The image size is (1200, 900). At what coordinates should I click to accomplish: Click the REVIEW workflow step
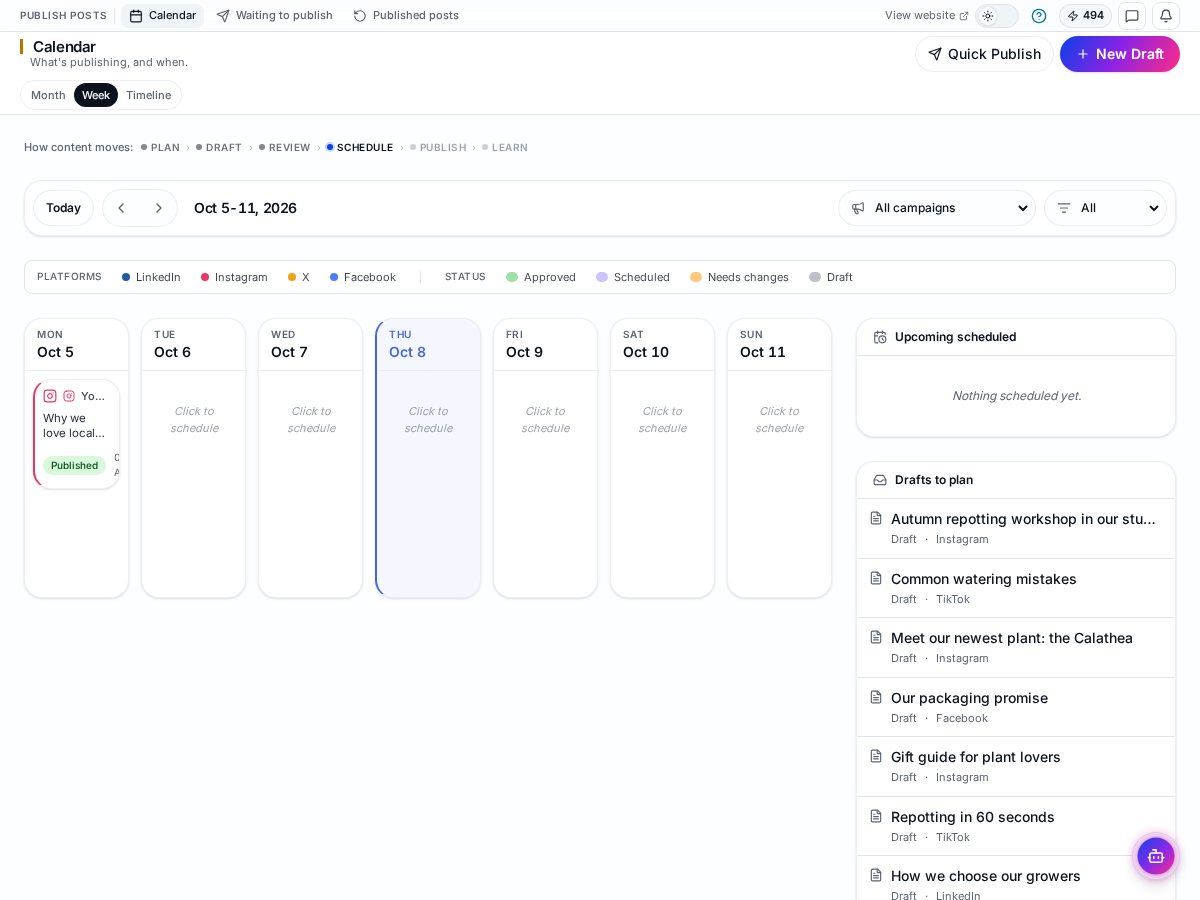click(285, 148)
